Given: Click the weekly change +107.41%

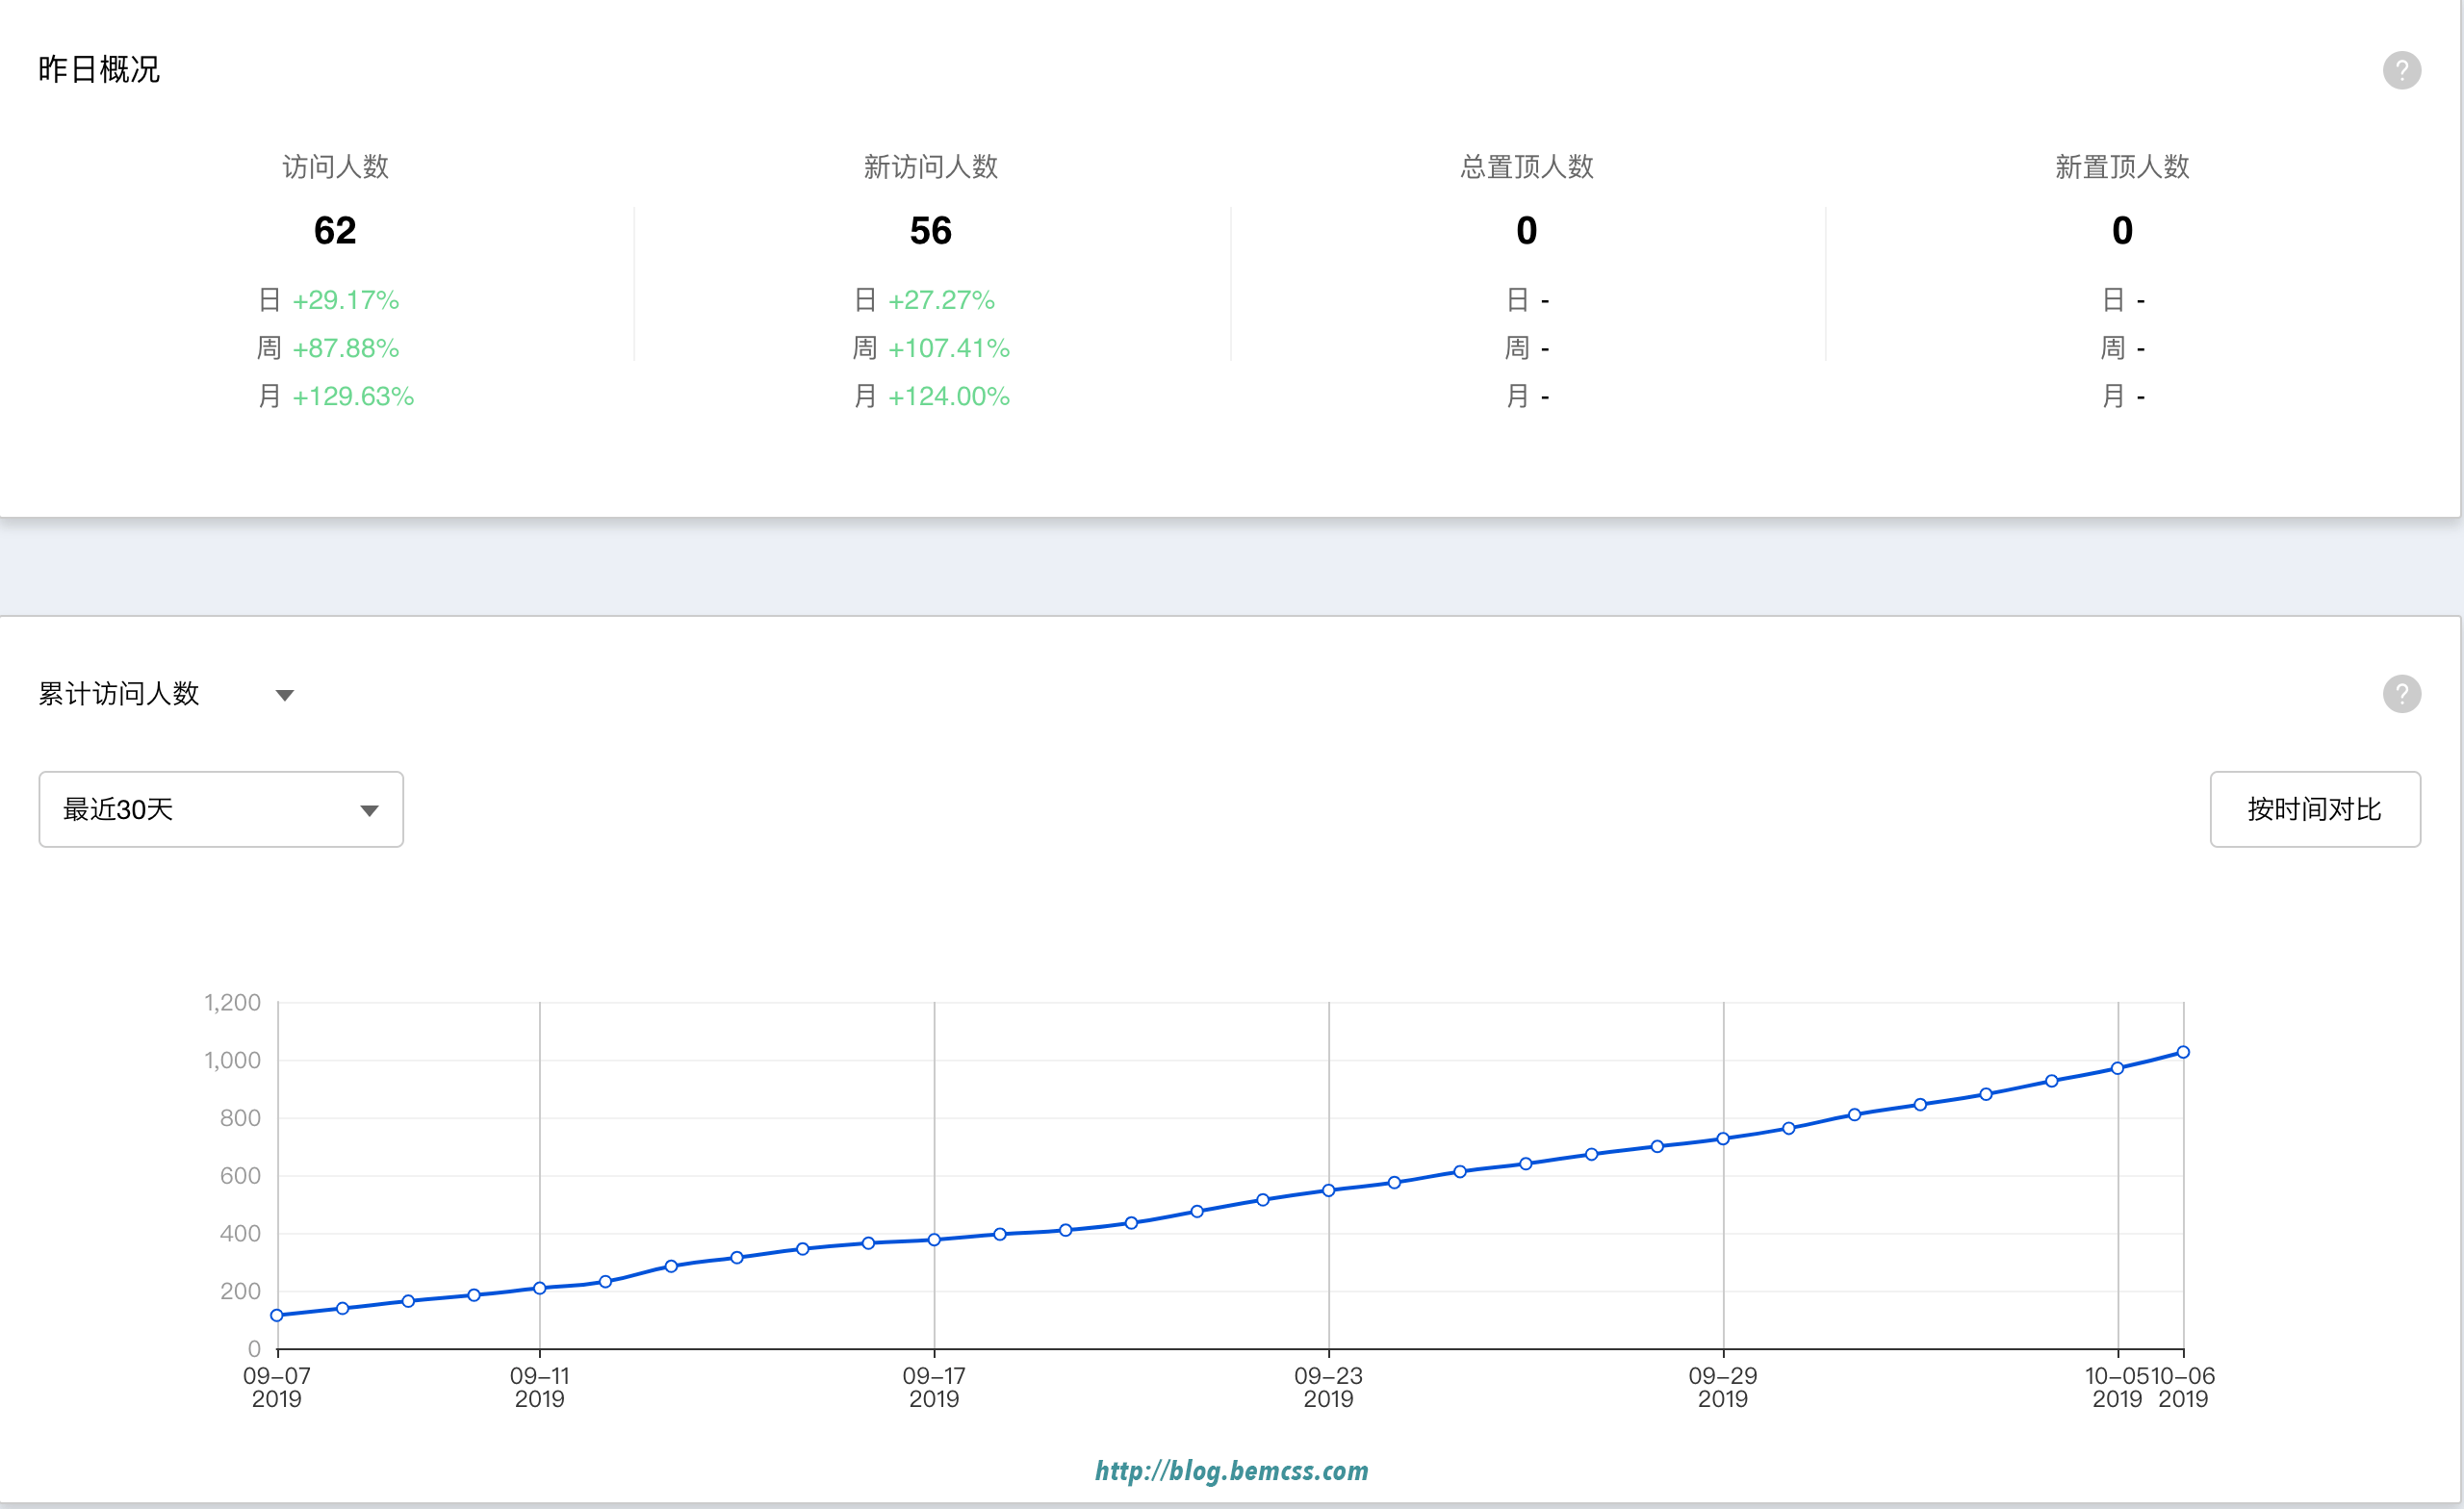Looking at the screenshot, I should tap(949, 348).
